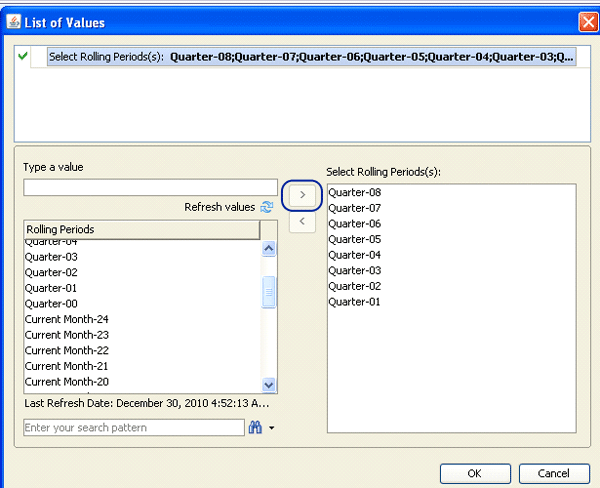Select Current Month-24 in the list
This screenshot has height=488, width=600.
tap(66, 319)
